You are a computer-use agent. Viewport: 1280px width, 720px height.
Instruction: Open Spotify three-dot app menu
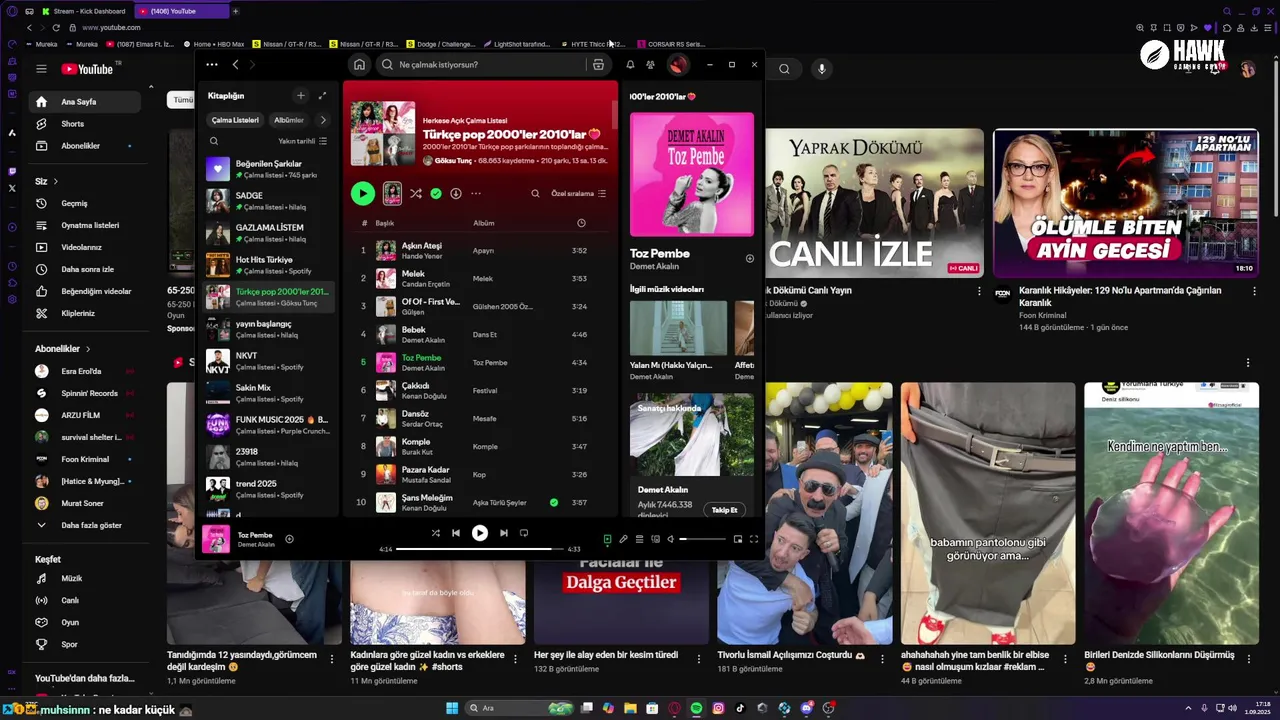pos(212,65)
